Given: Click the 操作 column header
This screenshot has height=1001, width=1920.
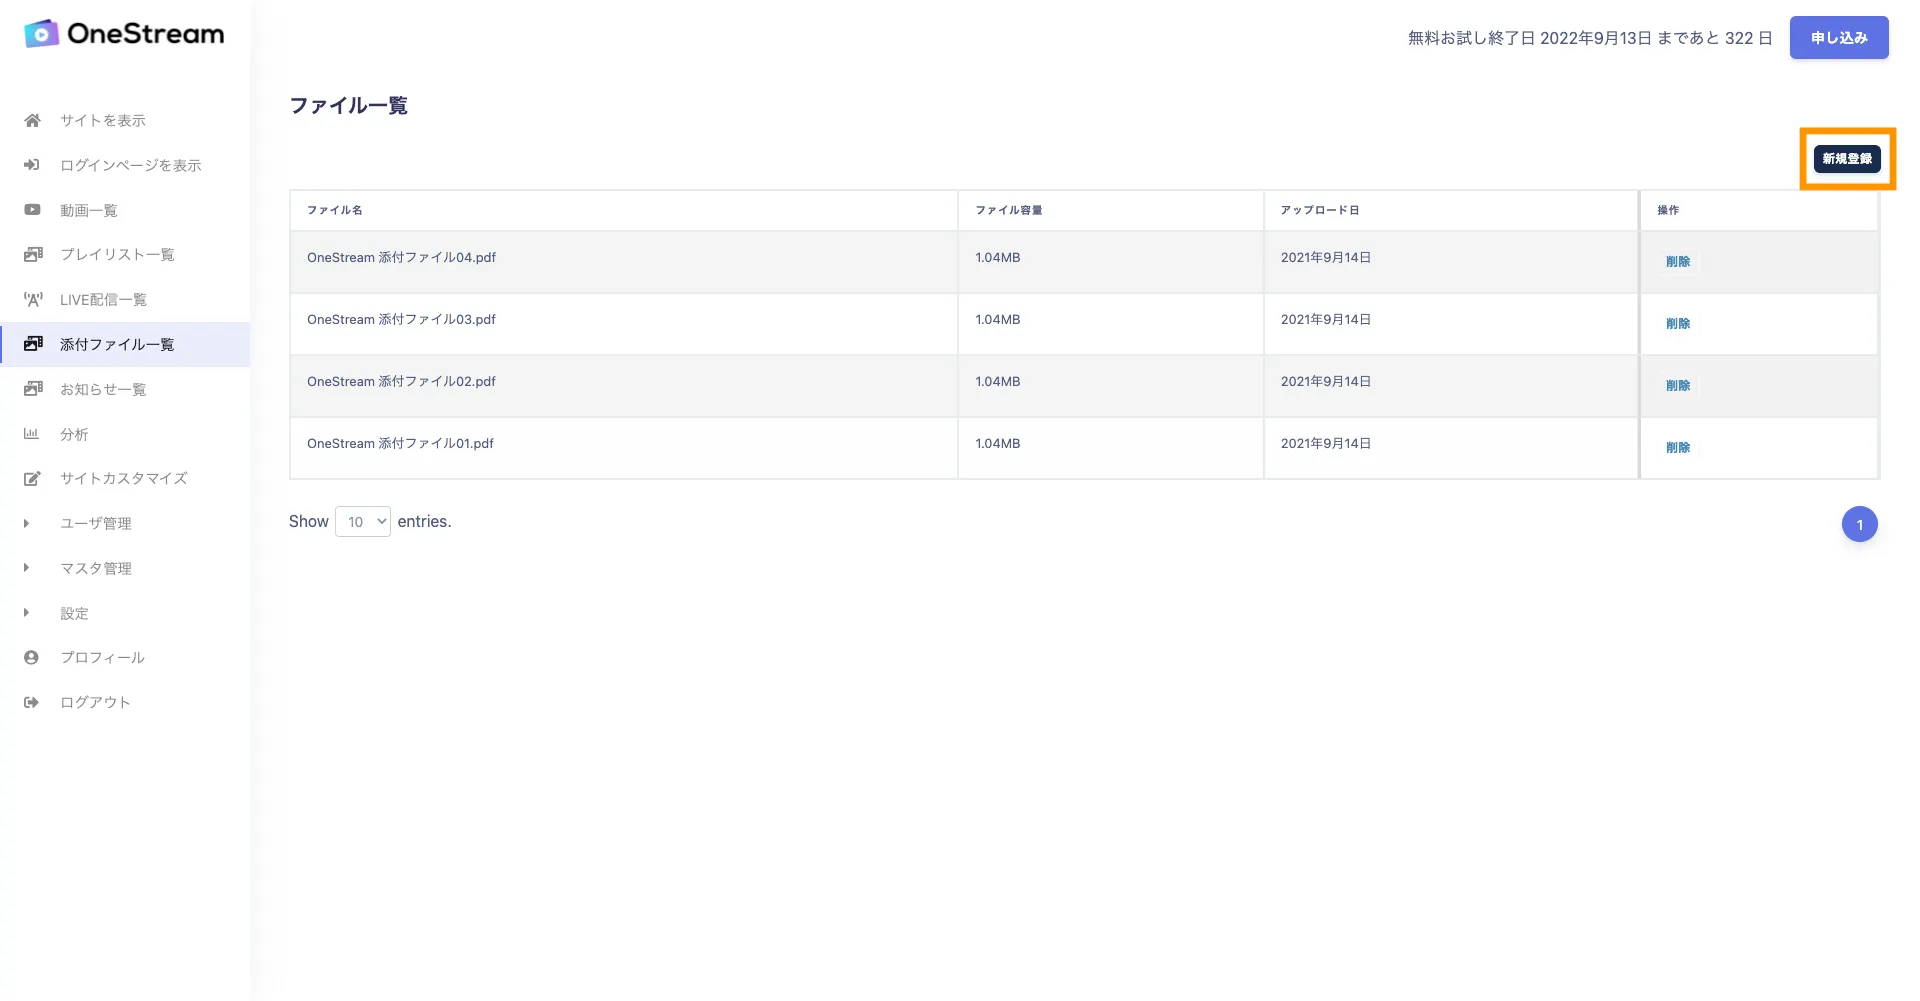Looking at the screenshot, I should click(x=1668, y=210).
